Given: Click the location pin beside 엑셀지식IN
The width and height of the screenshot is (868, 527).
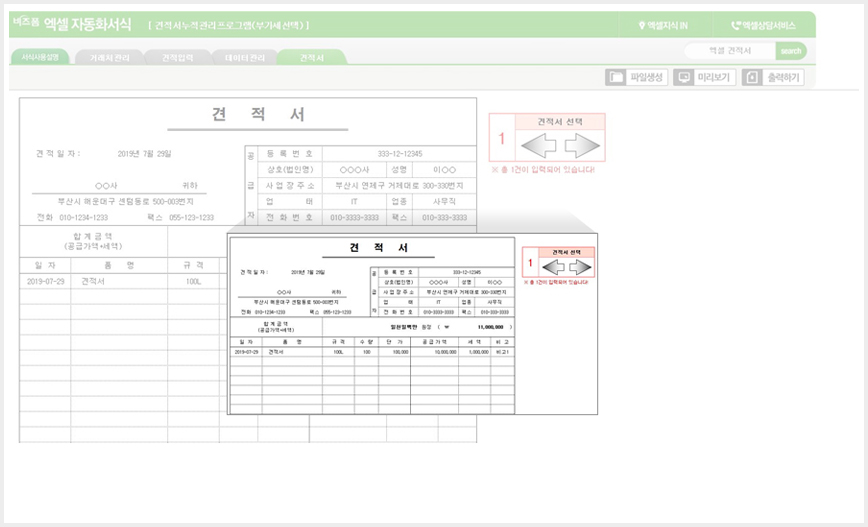Looking at the screenshot, I should click(x=642, y=25).
